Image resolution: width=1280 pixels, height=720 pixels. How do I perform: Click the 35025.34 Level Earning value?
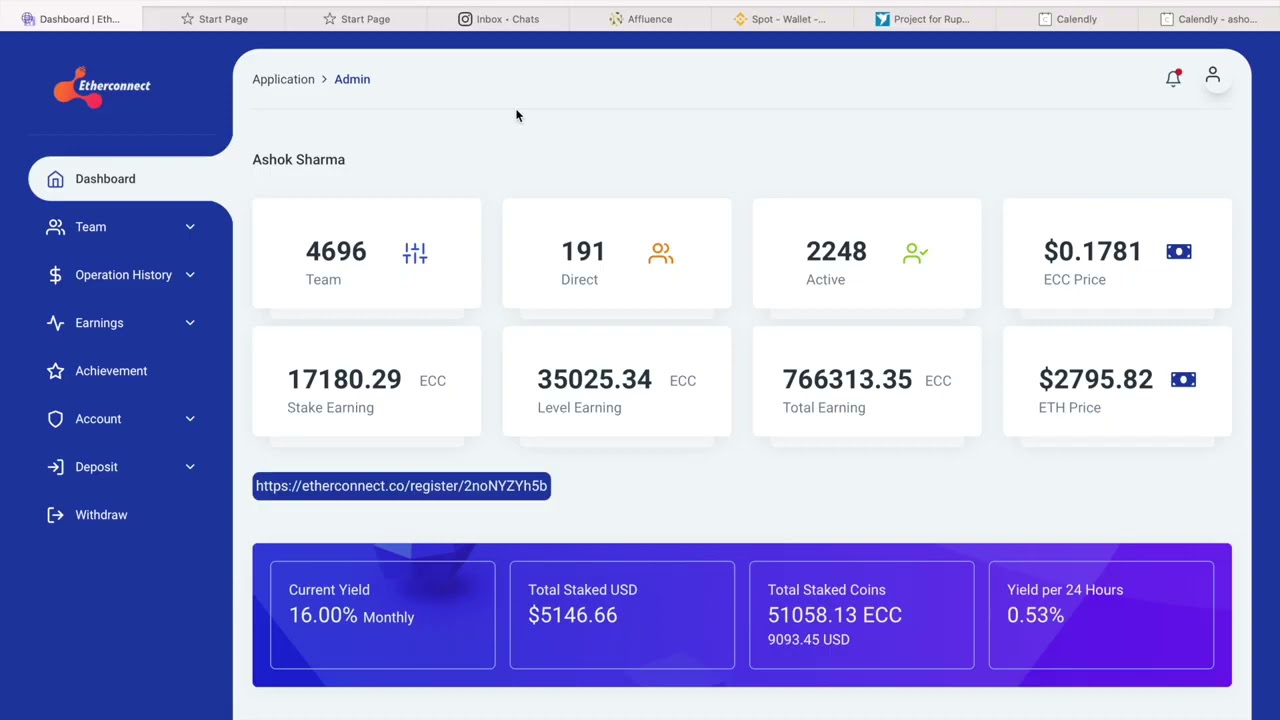594,379
